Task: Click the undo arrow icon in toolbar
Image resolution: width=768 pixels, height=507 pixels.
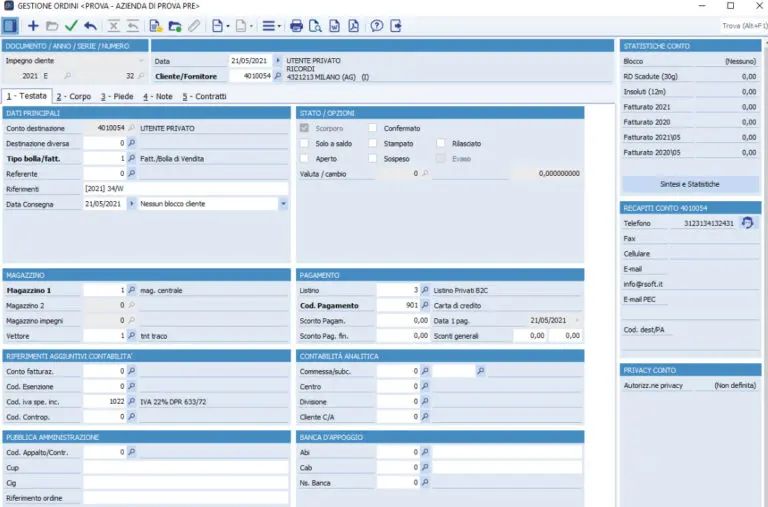Action: tap(90, 26)
